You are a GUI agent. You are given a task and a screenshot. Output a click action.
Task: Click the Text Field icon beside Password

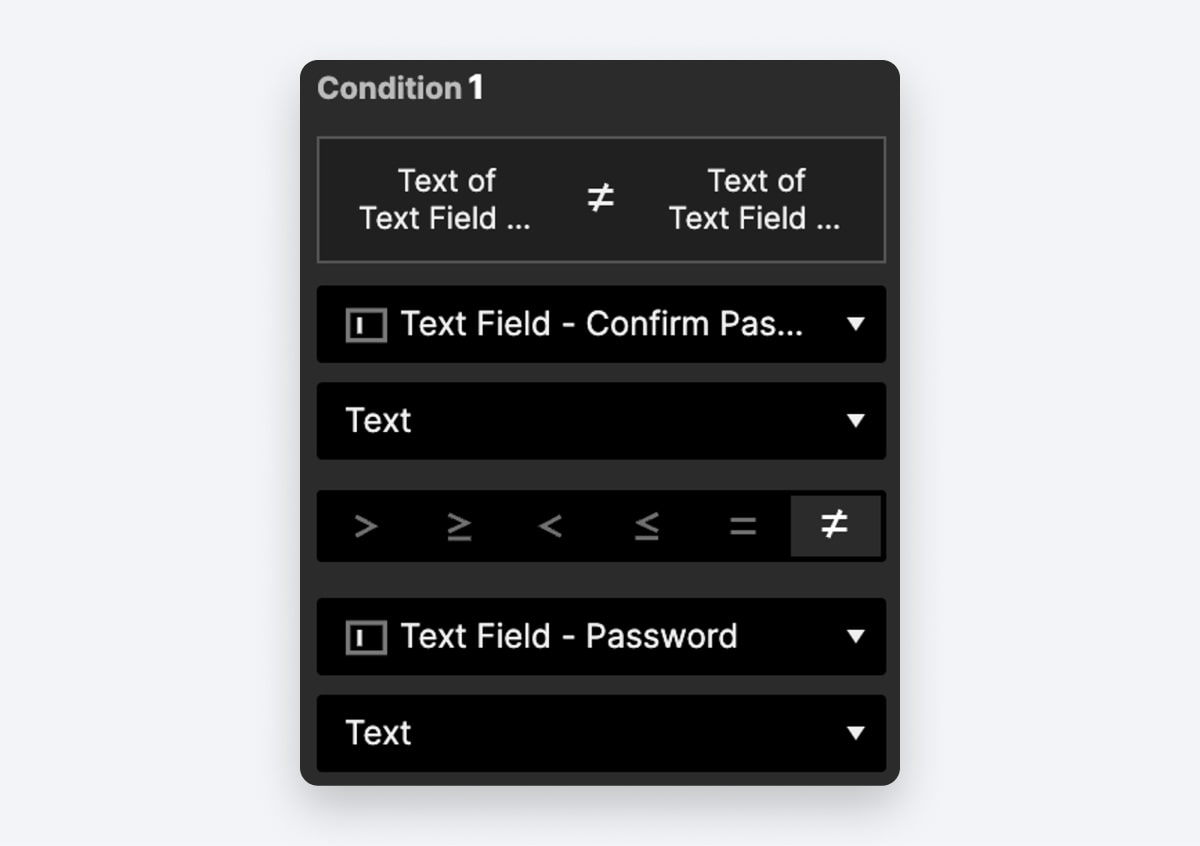click(x=365, y=636)
